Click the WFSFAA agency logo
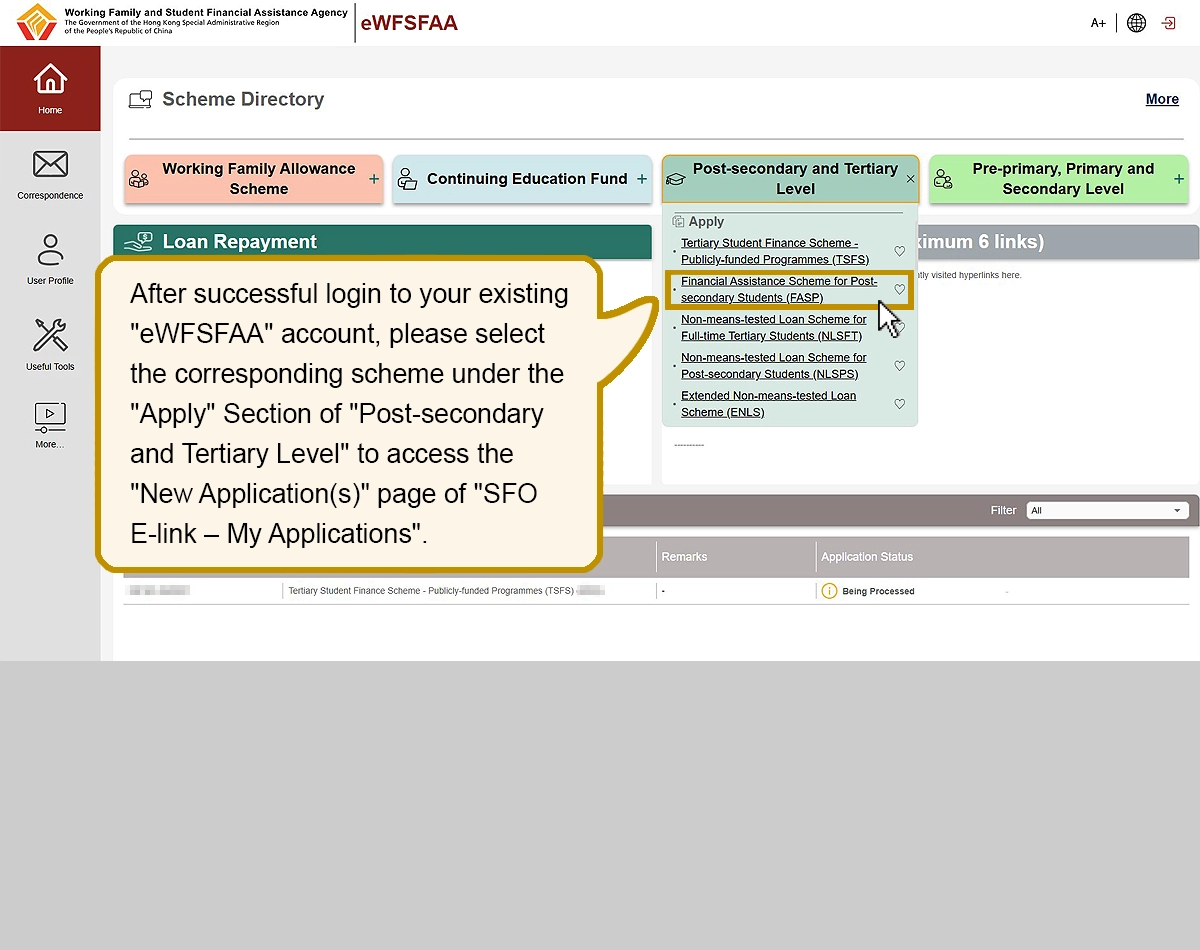 pyautogui.click(x=37, y=22)
